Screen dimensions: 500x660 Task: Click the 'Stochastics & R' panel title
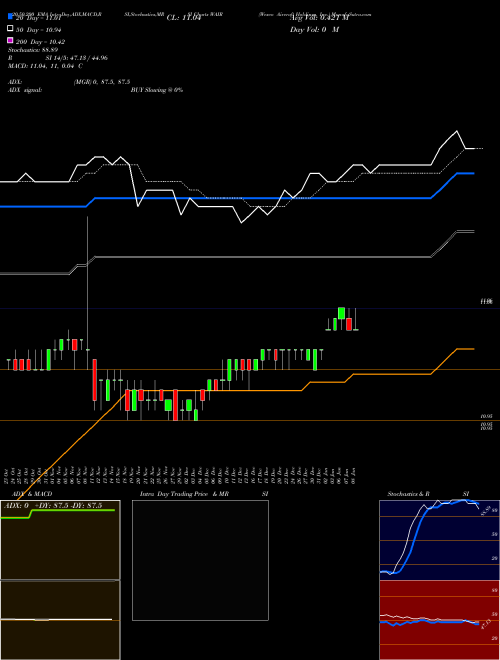408,494
